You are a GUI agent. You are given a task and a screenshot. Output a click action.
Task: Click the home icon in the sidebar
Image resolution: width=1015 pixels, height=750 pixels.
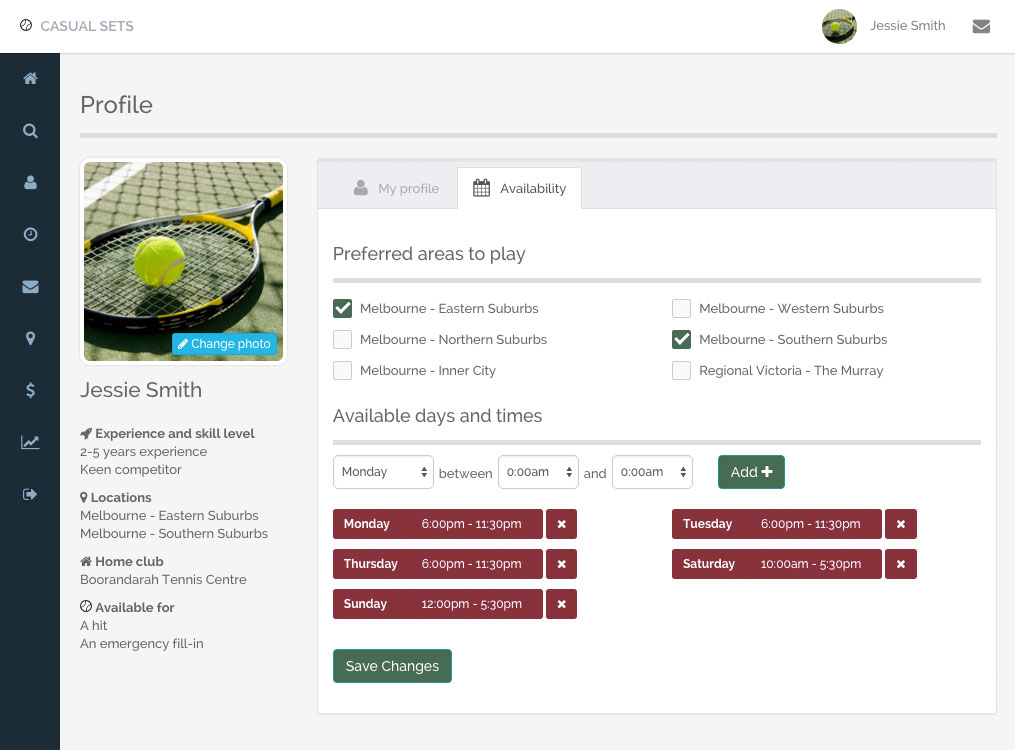pos(30,76)
